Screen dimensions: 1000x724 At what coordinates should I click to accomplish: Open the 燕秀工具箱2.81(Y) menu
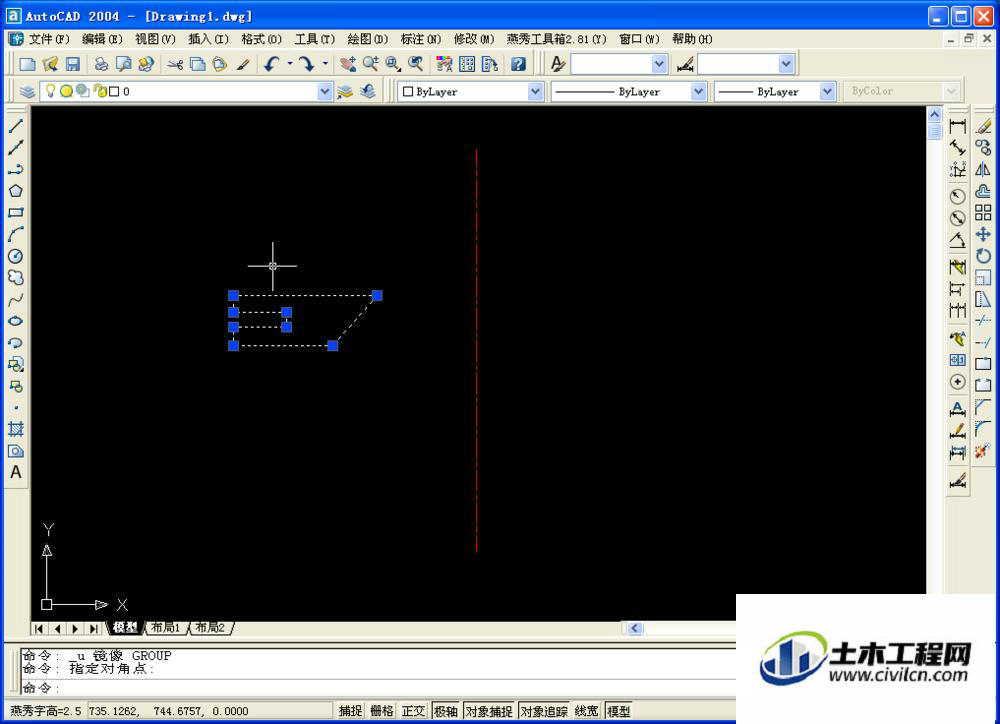556,39
